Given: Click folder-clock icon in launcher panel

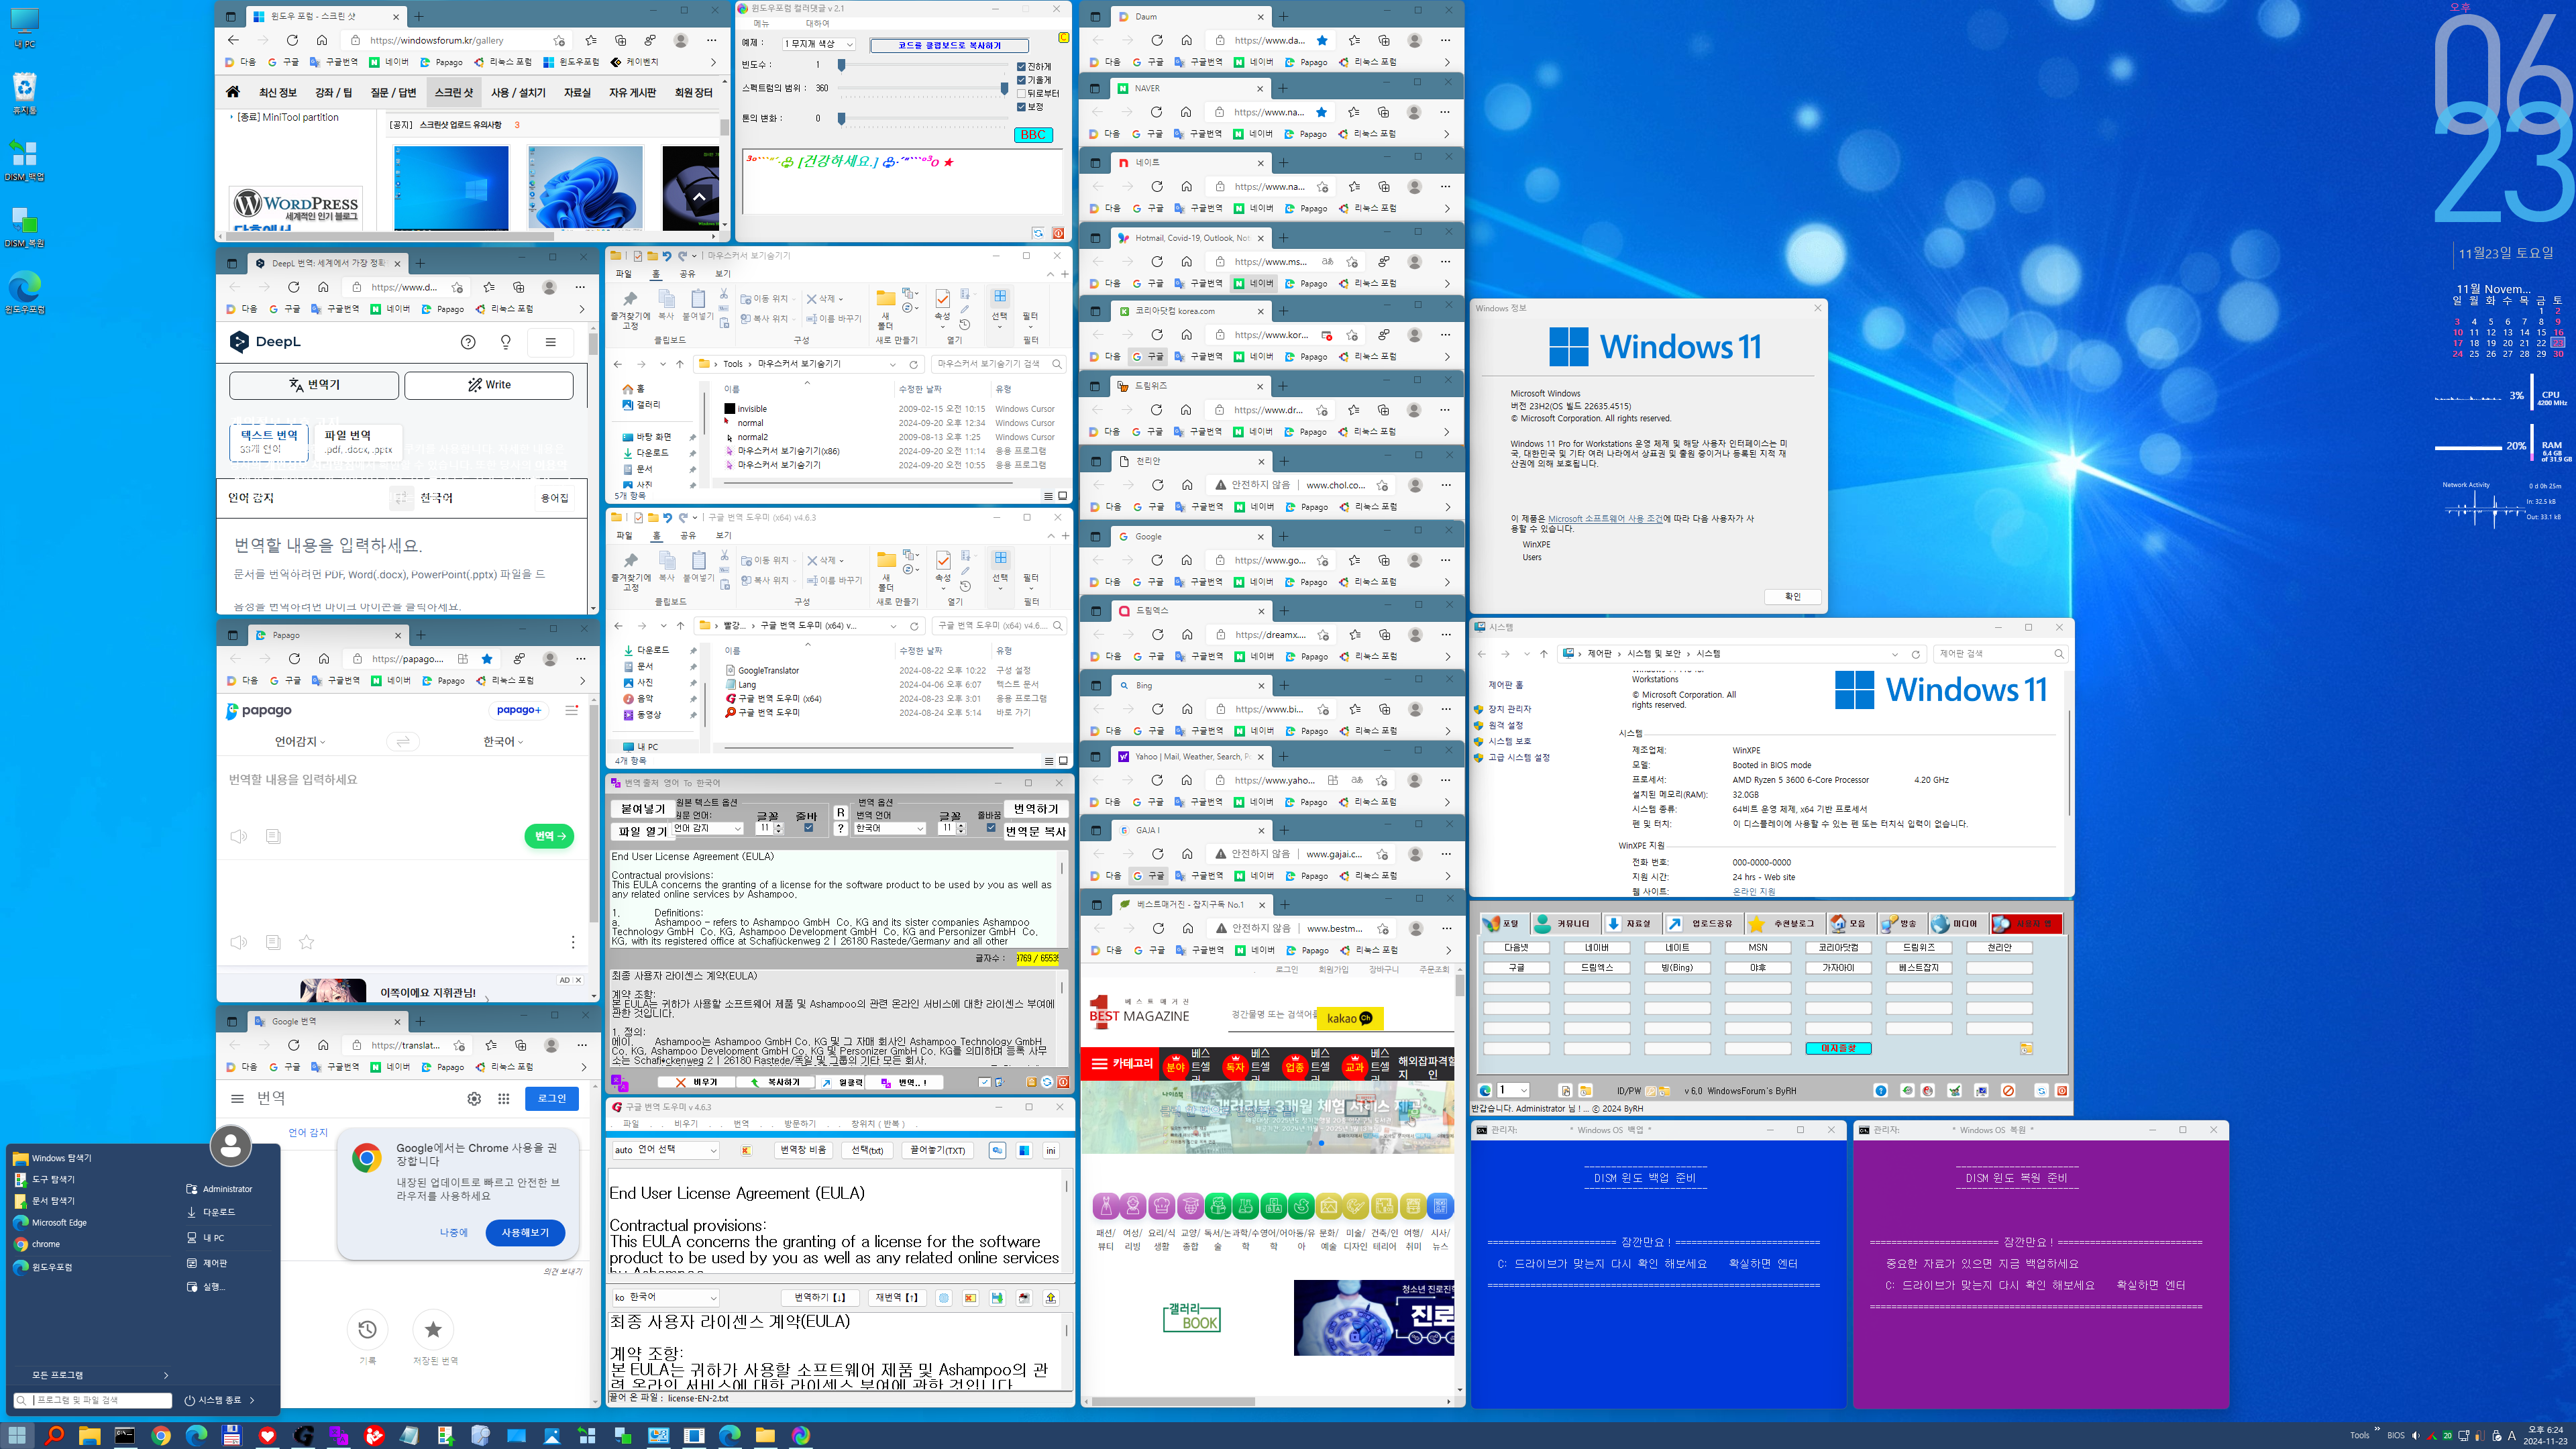Looking at the screenshot, I should click(2026, 1048).
